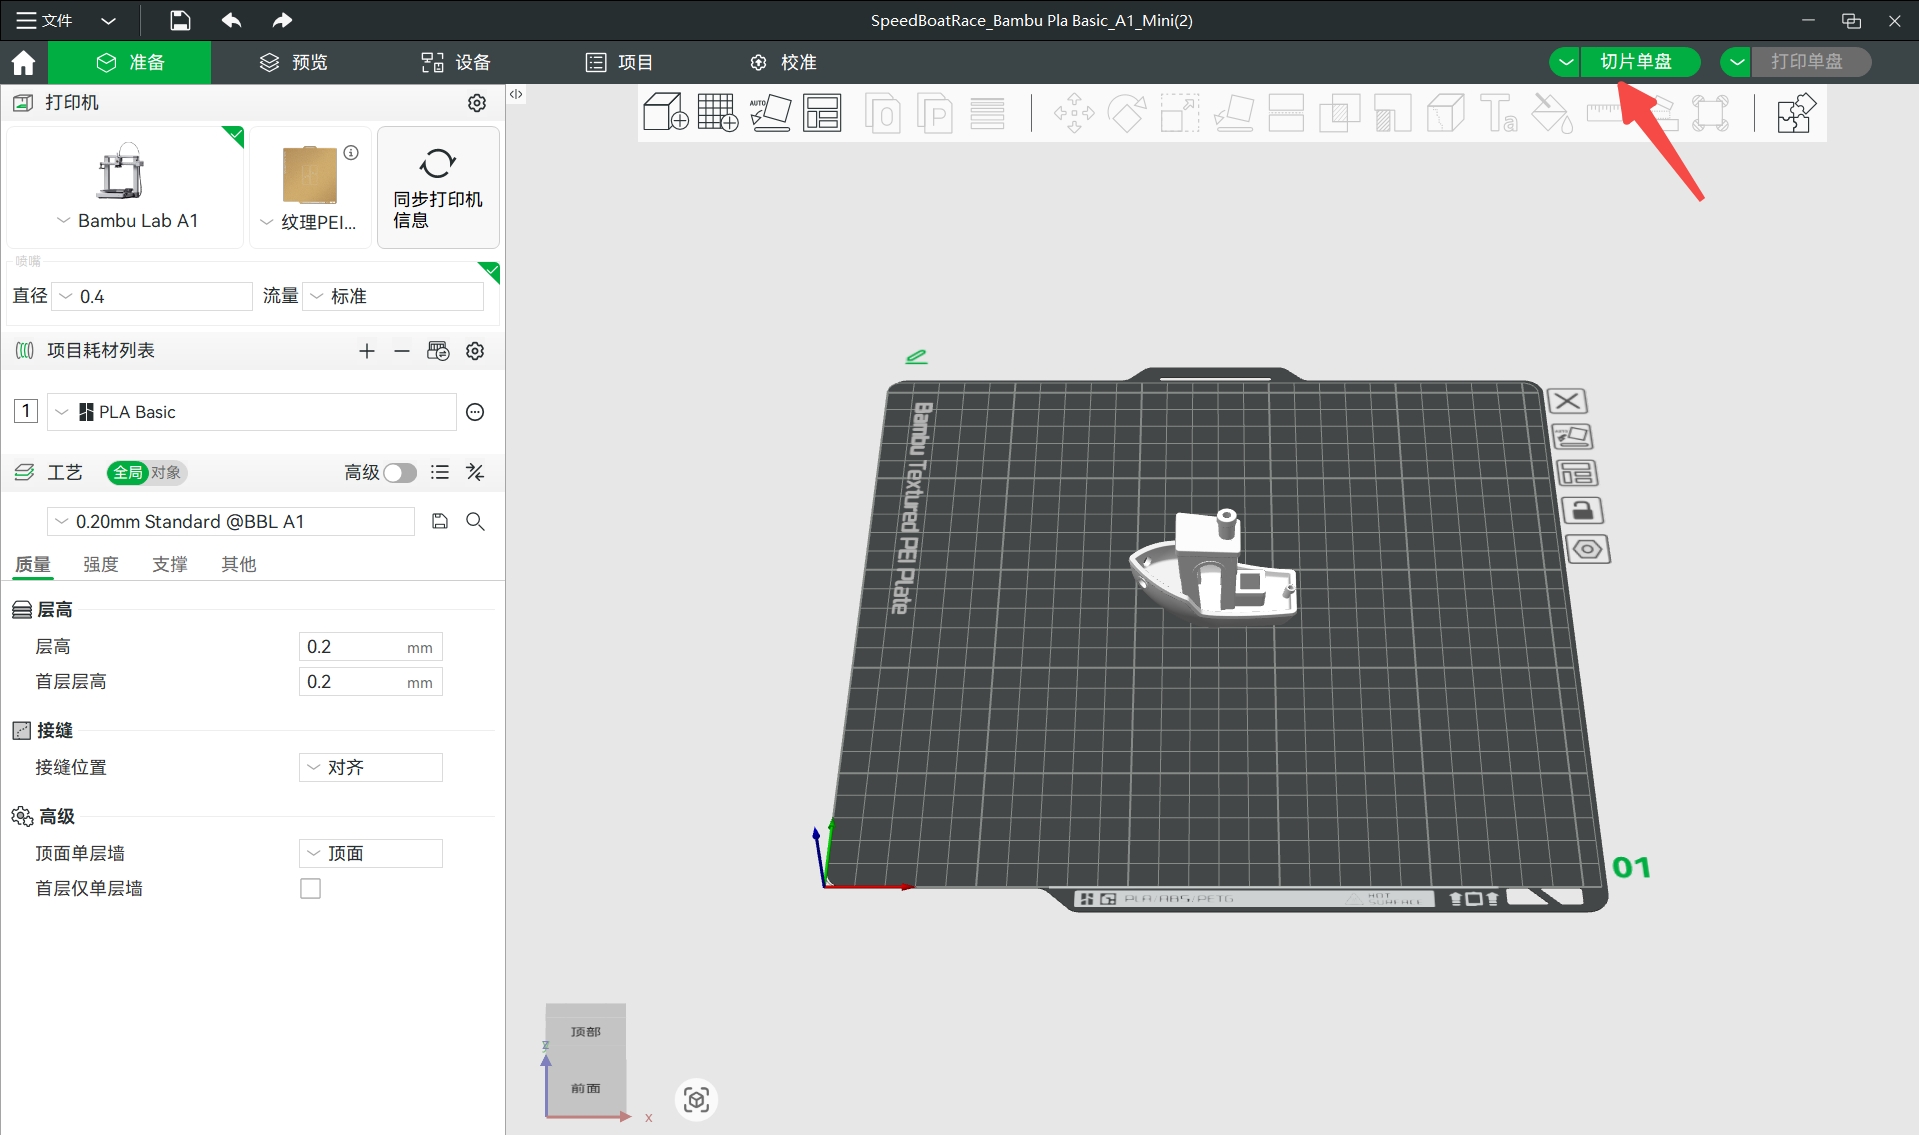Click the 同步打印机信息 button
Image resolution: width=1919 pixels, height=1135 pixels.
438,187
